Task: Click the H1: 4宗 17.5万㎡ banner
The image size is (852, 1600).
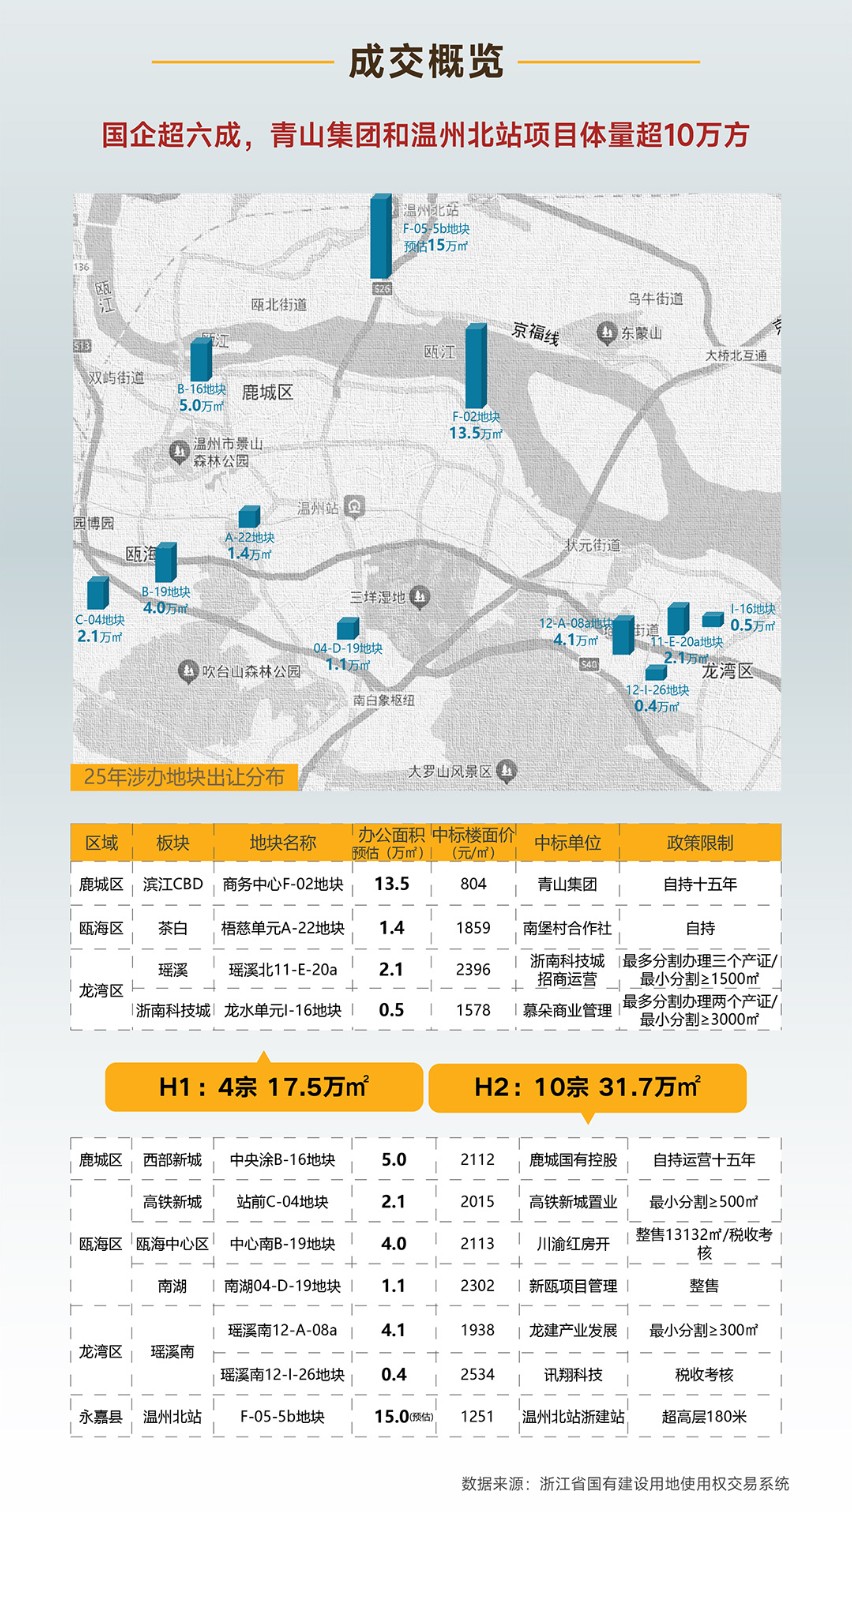Action: click(x=264, y=1087)
